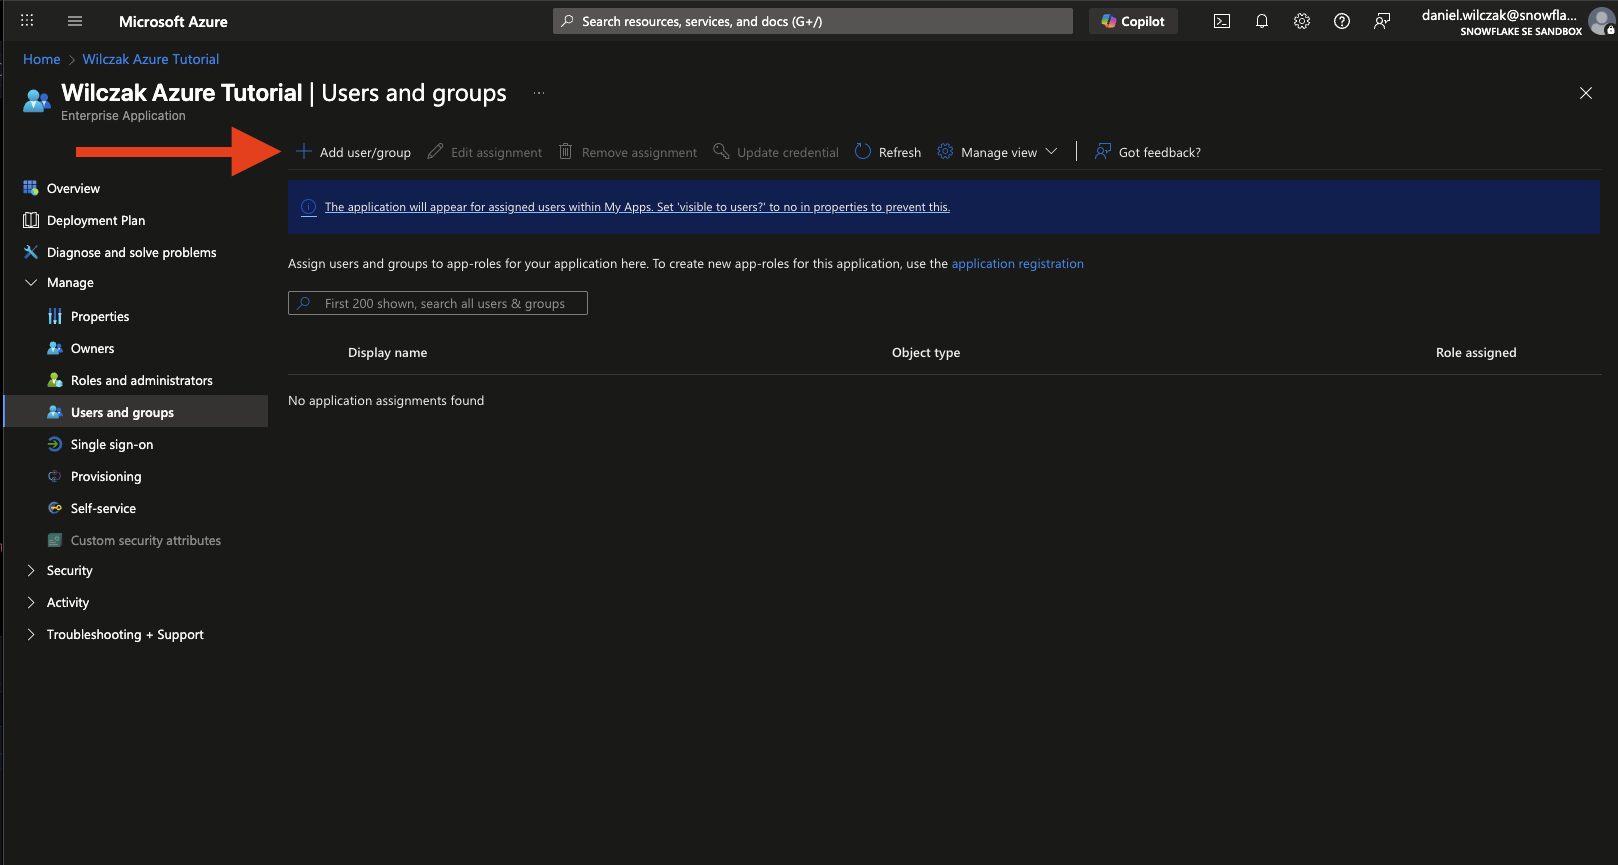Open the Cloud Shell terminal icon
1618x865 pixels.
1221,21
